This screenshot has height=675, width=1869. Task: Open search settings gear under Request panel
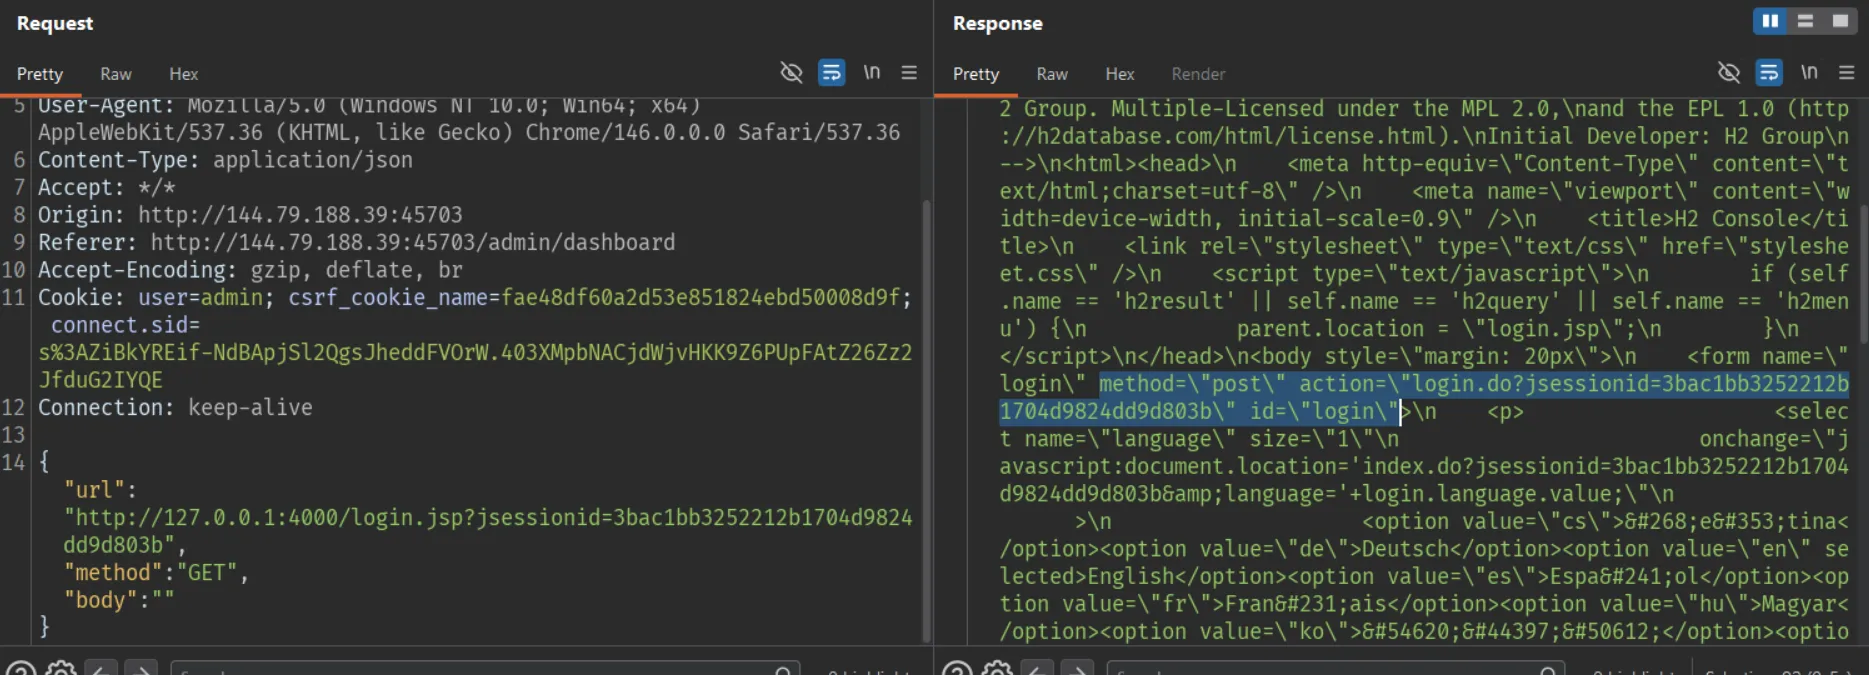(x=61, y=669)
